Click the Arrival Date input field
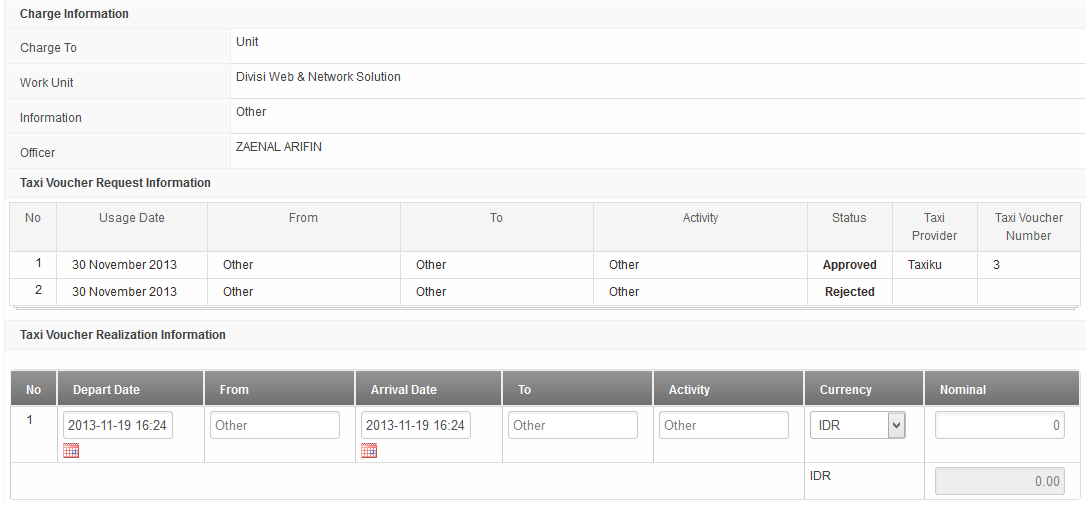The width and height of the screenshot is (1085, 510). (416, 425)
